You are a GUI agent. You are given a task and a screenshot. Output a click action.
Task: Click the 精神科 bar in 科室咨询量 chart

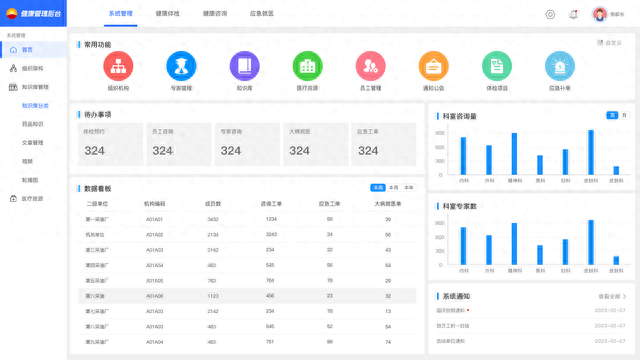point(514,154)
